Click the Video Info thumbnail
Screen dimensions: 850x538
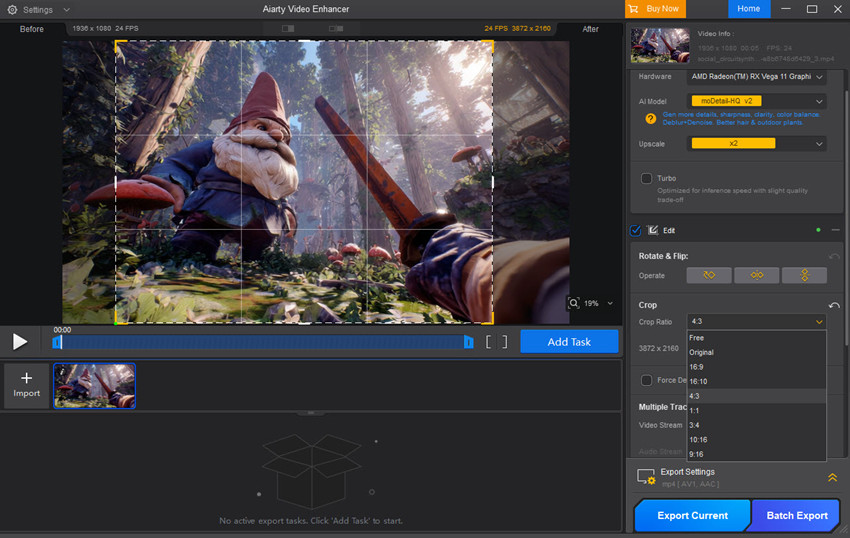(x=660, y=46)
